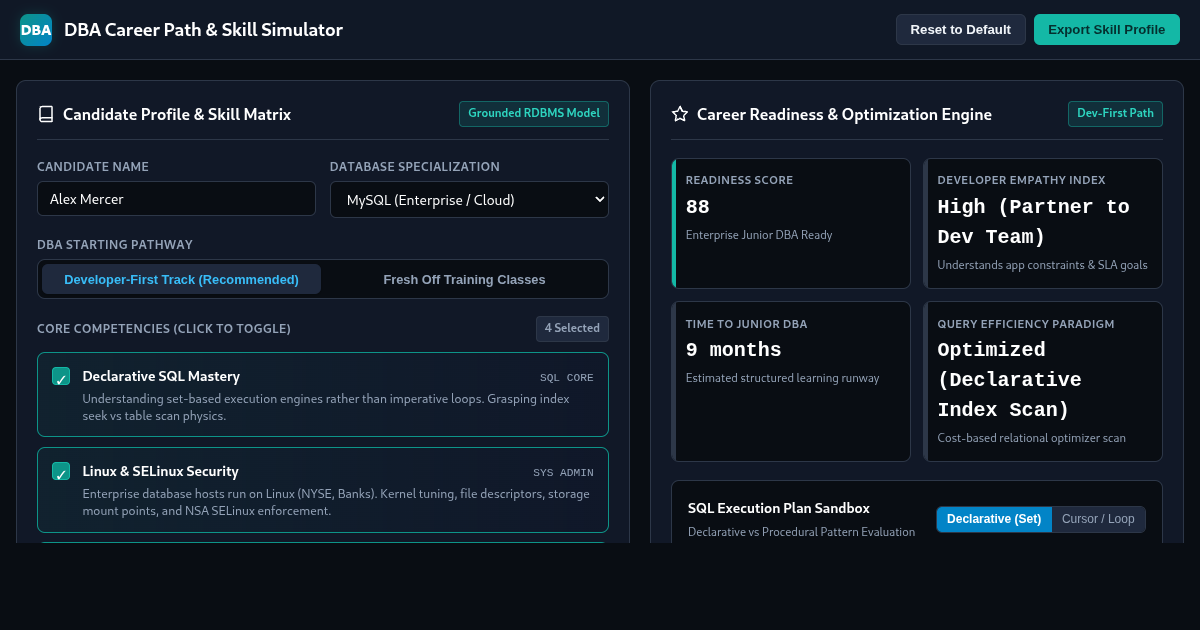Click the SQL CORE tag label
1200x630 pixels.
click(567, 378)
